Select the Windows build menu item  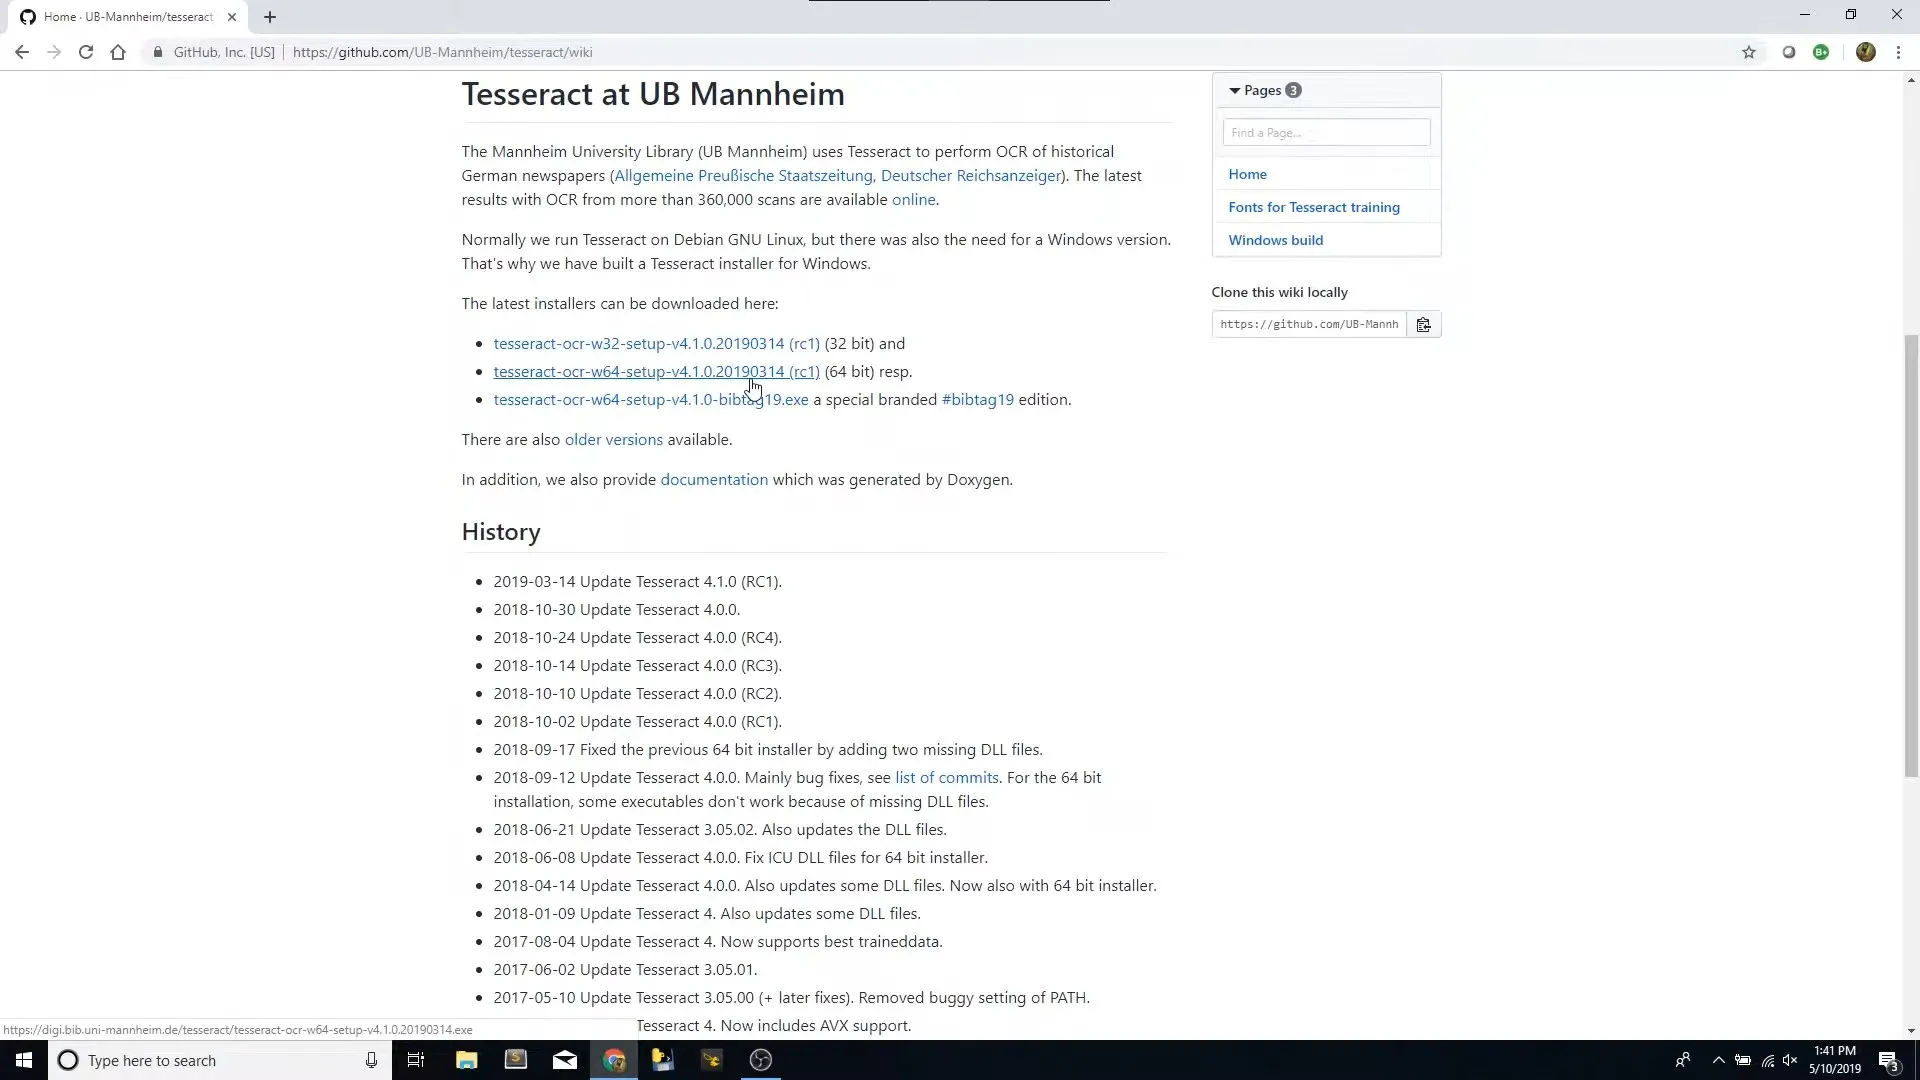point(1275,240)
